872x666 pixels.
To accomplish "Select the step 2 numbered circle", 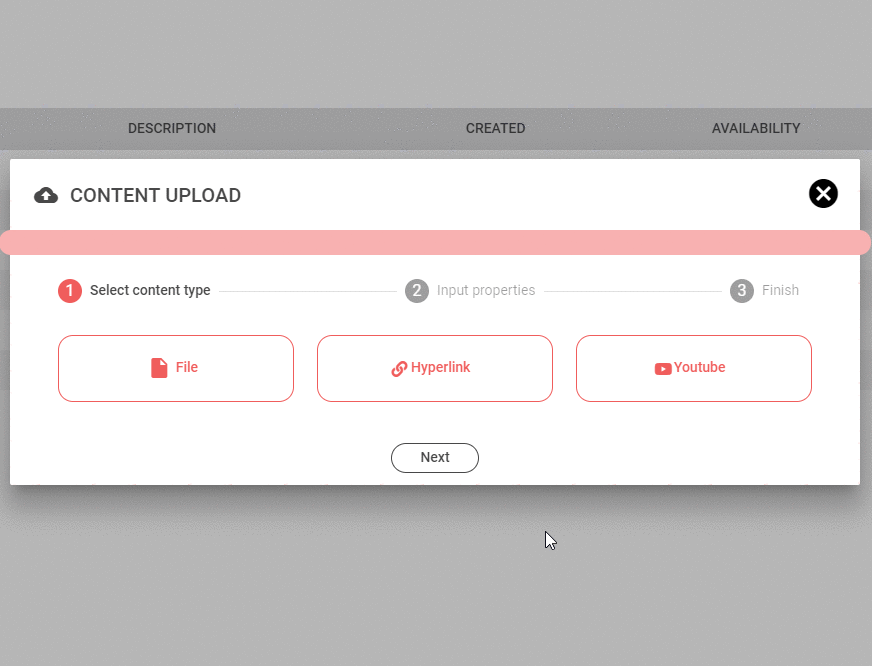I will (417, 291).
